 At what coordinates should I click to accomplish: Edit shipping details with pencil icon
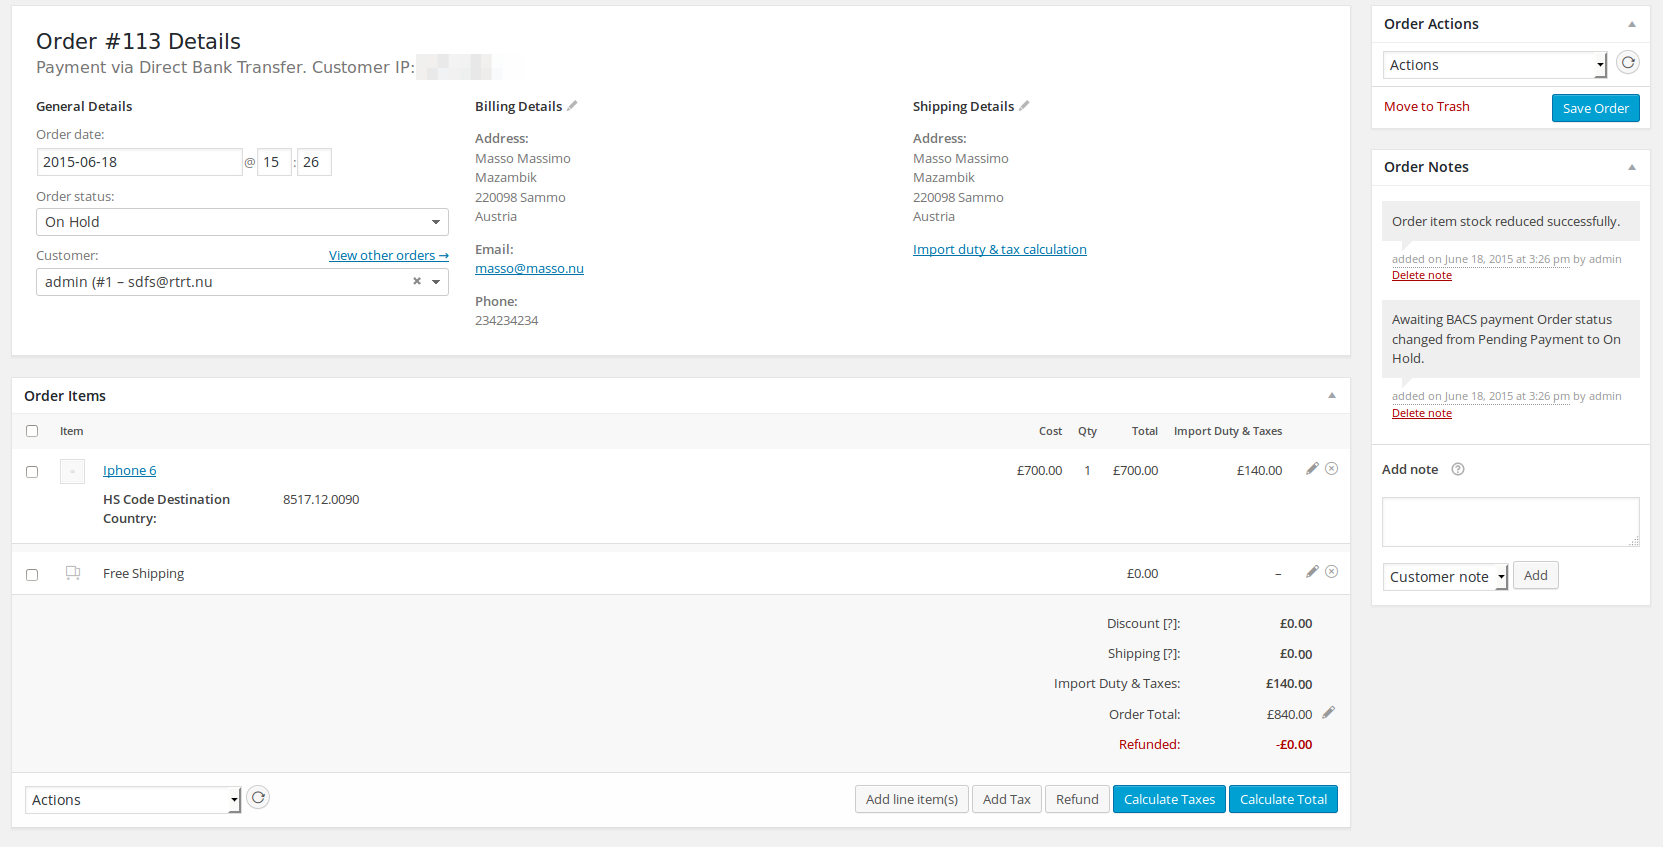pyautogui.click(x=1024, y=106)
